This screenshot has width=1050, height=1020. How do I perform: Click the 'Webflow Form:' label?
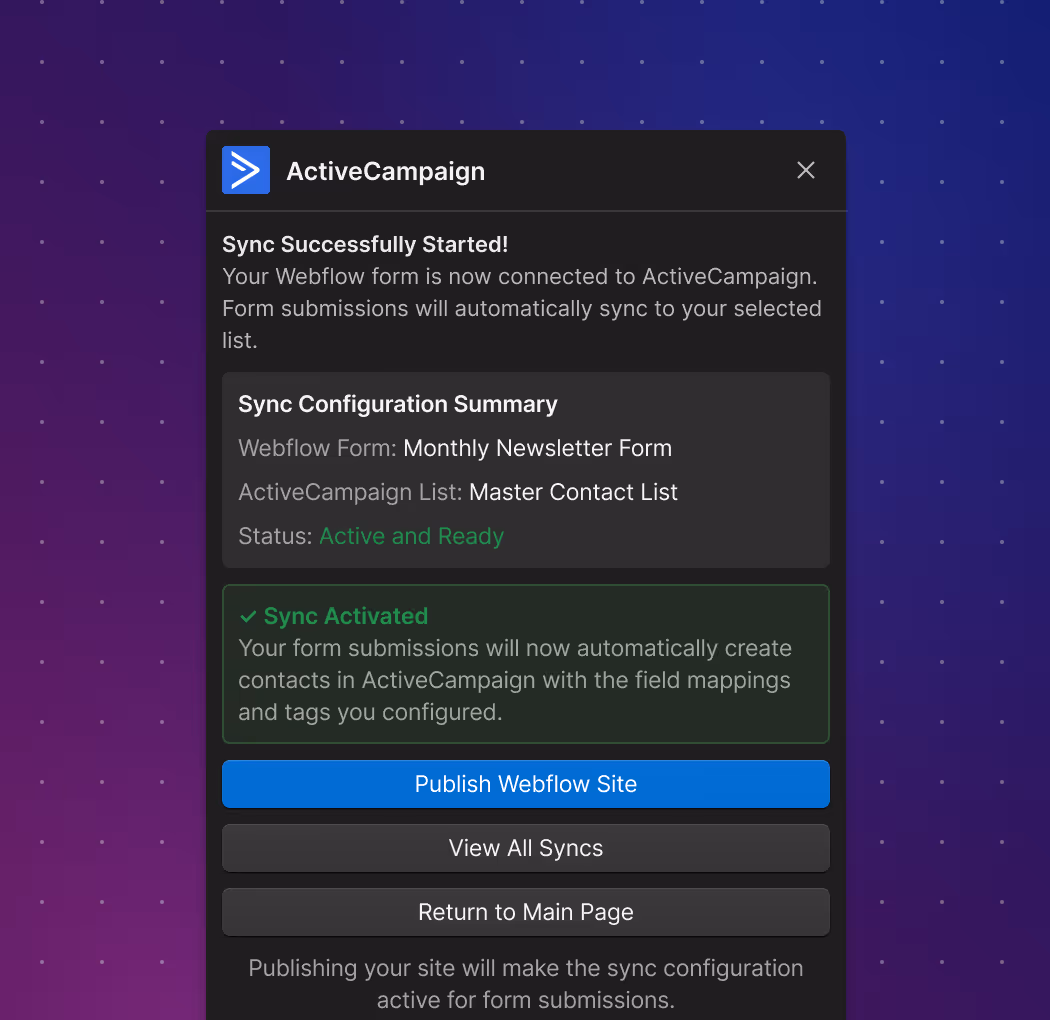(x=317, y=448)
